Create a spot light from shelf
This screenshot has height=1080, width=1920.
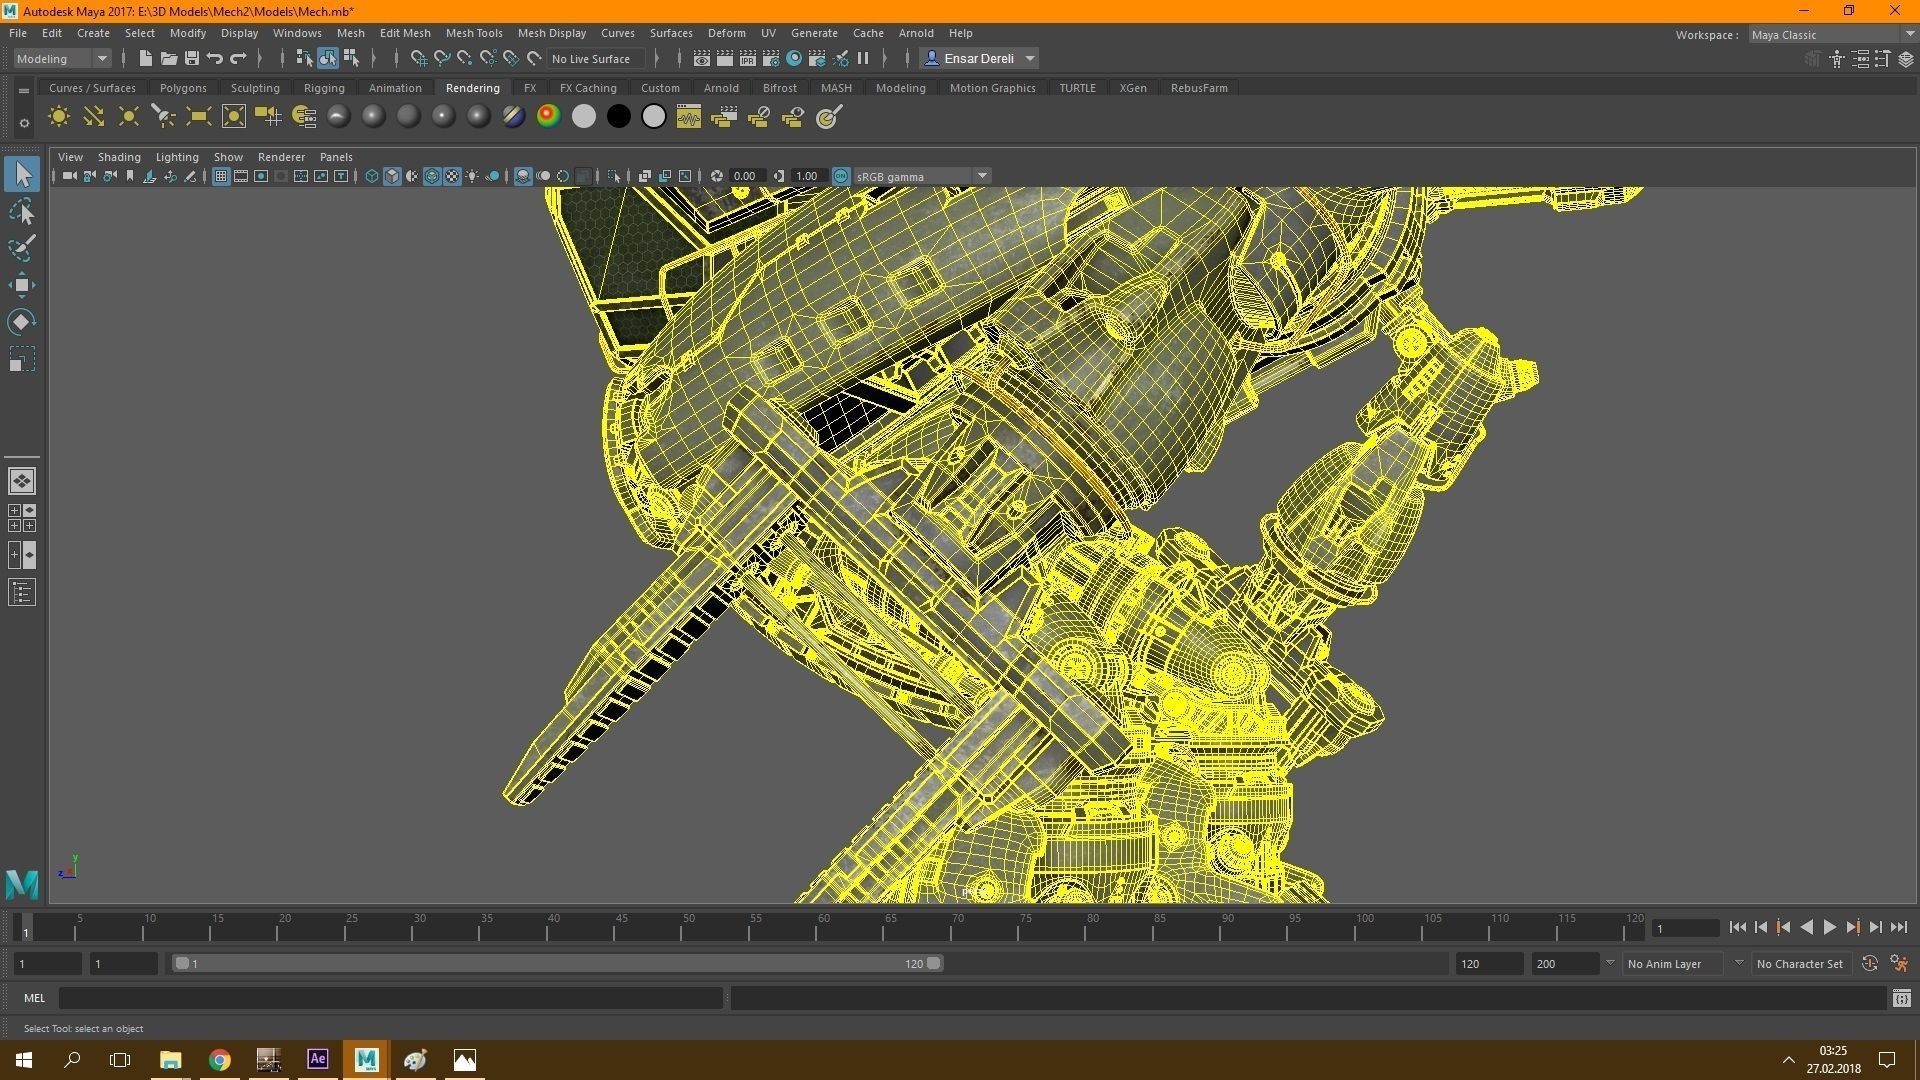coord(163,117)
